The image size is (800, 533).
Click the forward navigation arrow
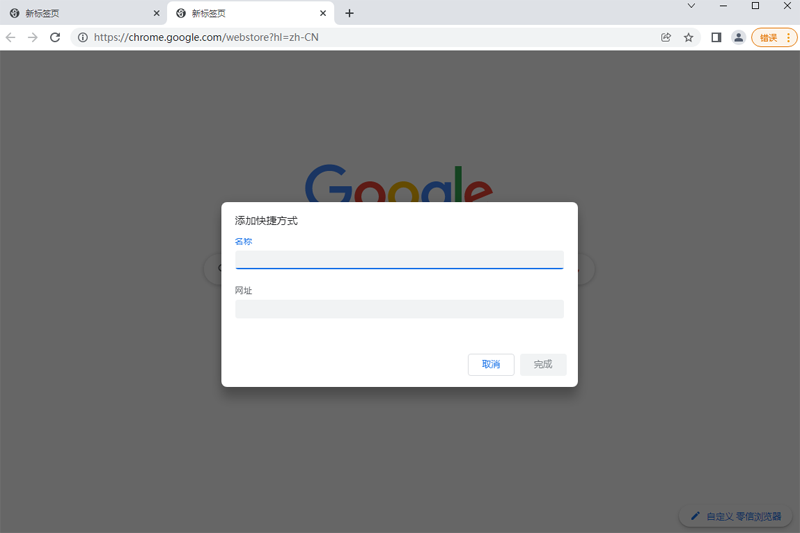(x=33, y=37)
